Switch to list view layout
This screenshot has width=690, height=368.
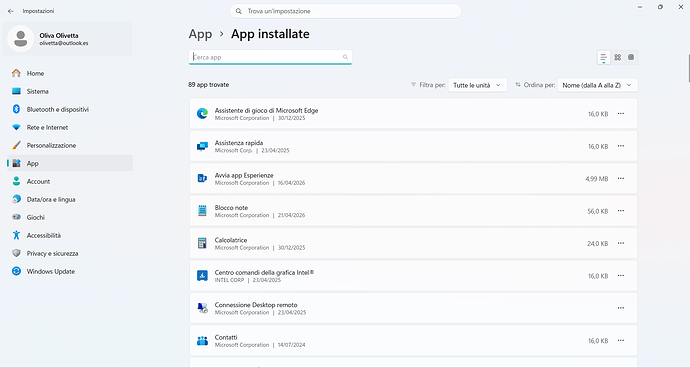[x=604, y=57]
